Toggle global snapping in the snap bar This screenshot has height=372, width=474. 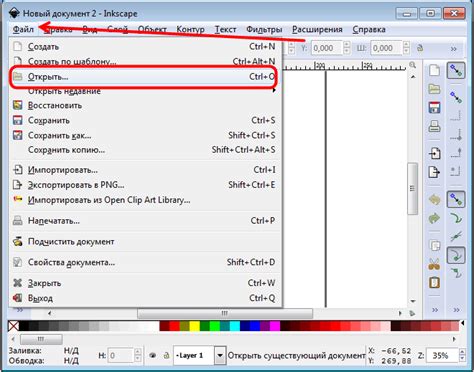456,70
